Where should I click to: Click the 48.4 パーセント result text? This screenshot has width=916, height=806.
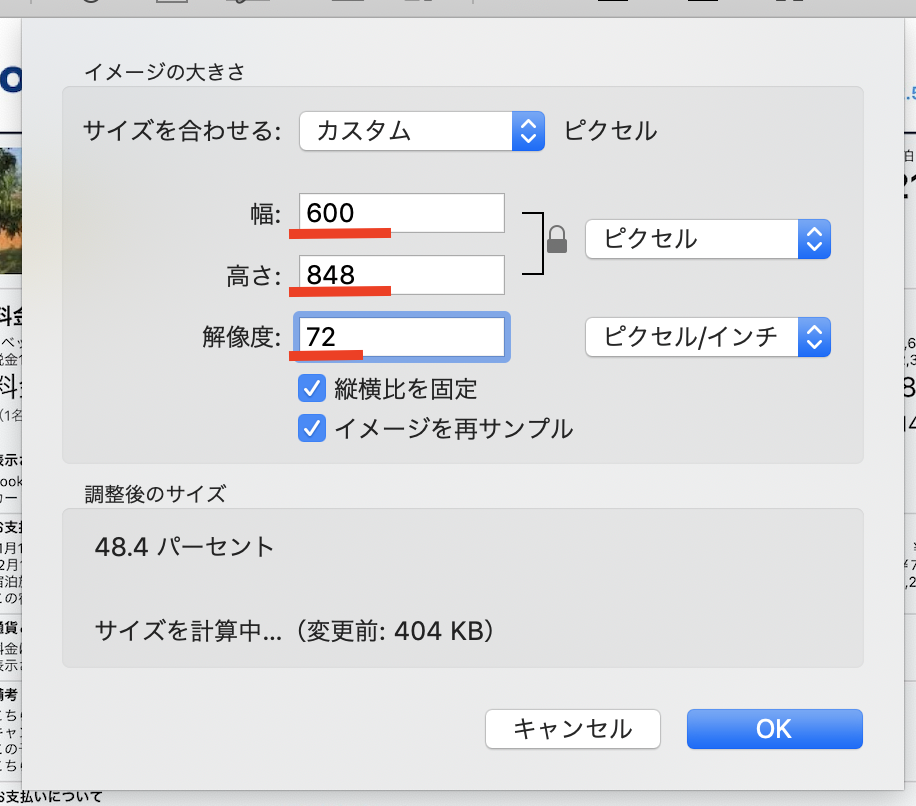click(184, 547)
